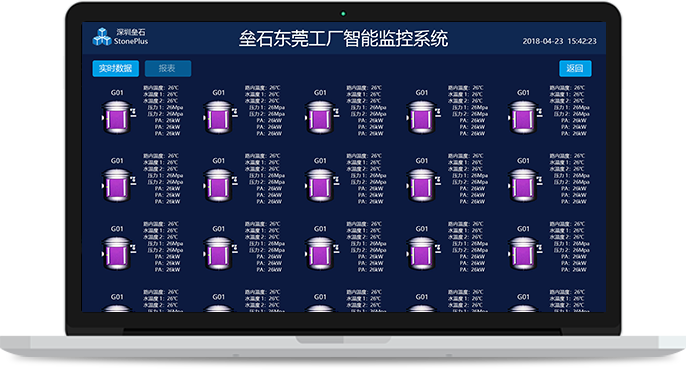Choose G01 tank icon, third row fourth column

423,253
